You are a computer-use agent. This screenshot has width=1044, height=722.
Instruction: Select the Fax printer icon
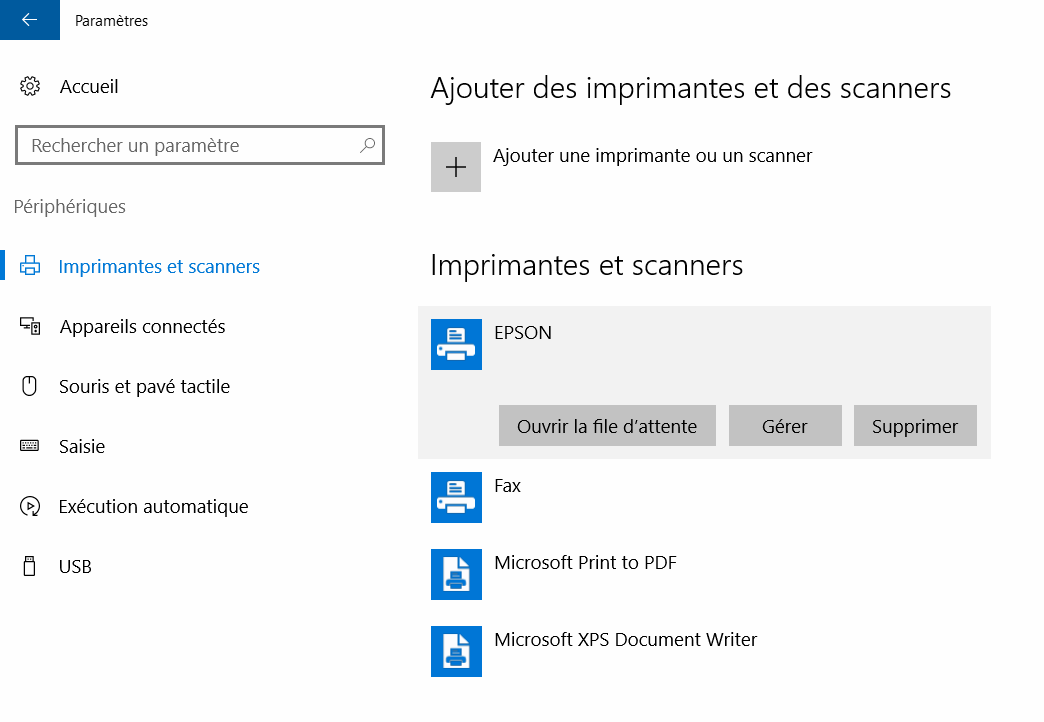[x=456, y=497]
